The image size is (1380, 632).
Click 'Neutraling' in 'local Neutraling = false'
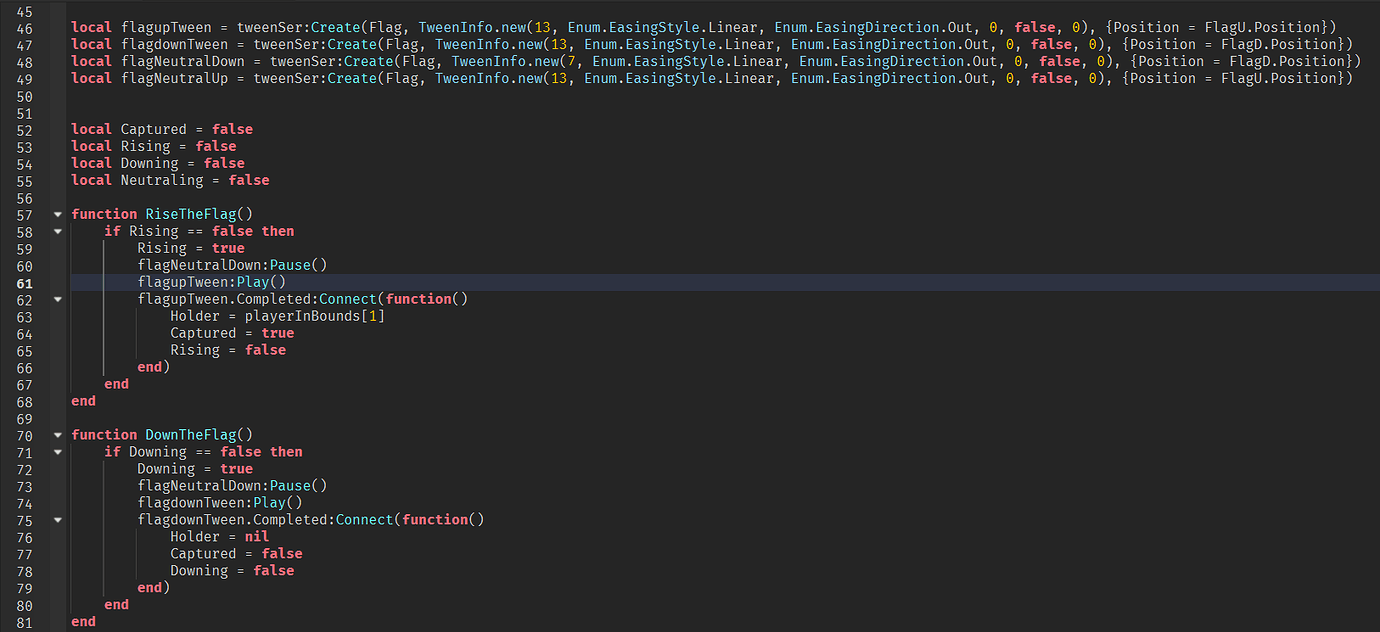[162, 180]
